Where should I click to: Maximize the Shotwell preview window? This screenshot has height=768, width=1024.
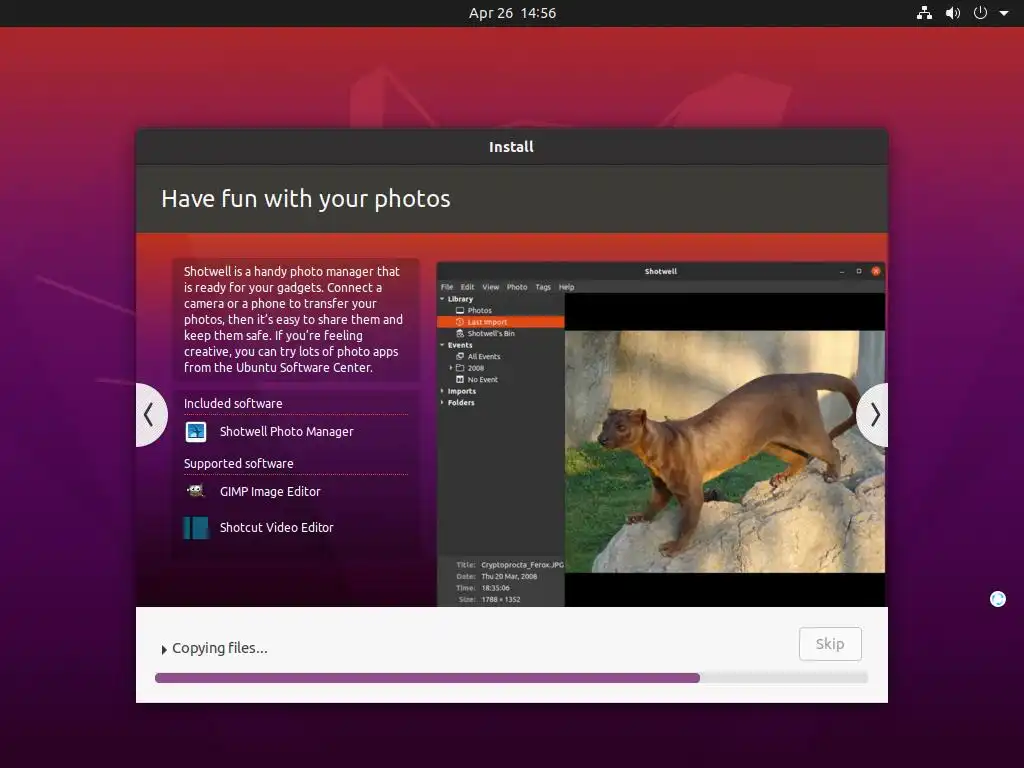[859, 271]
